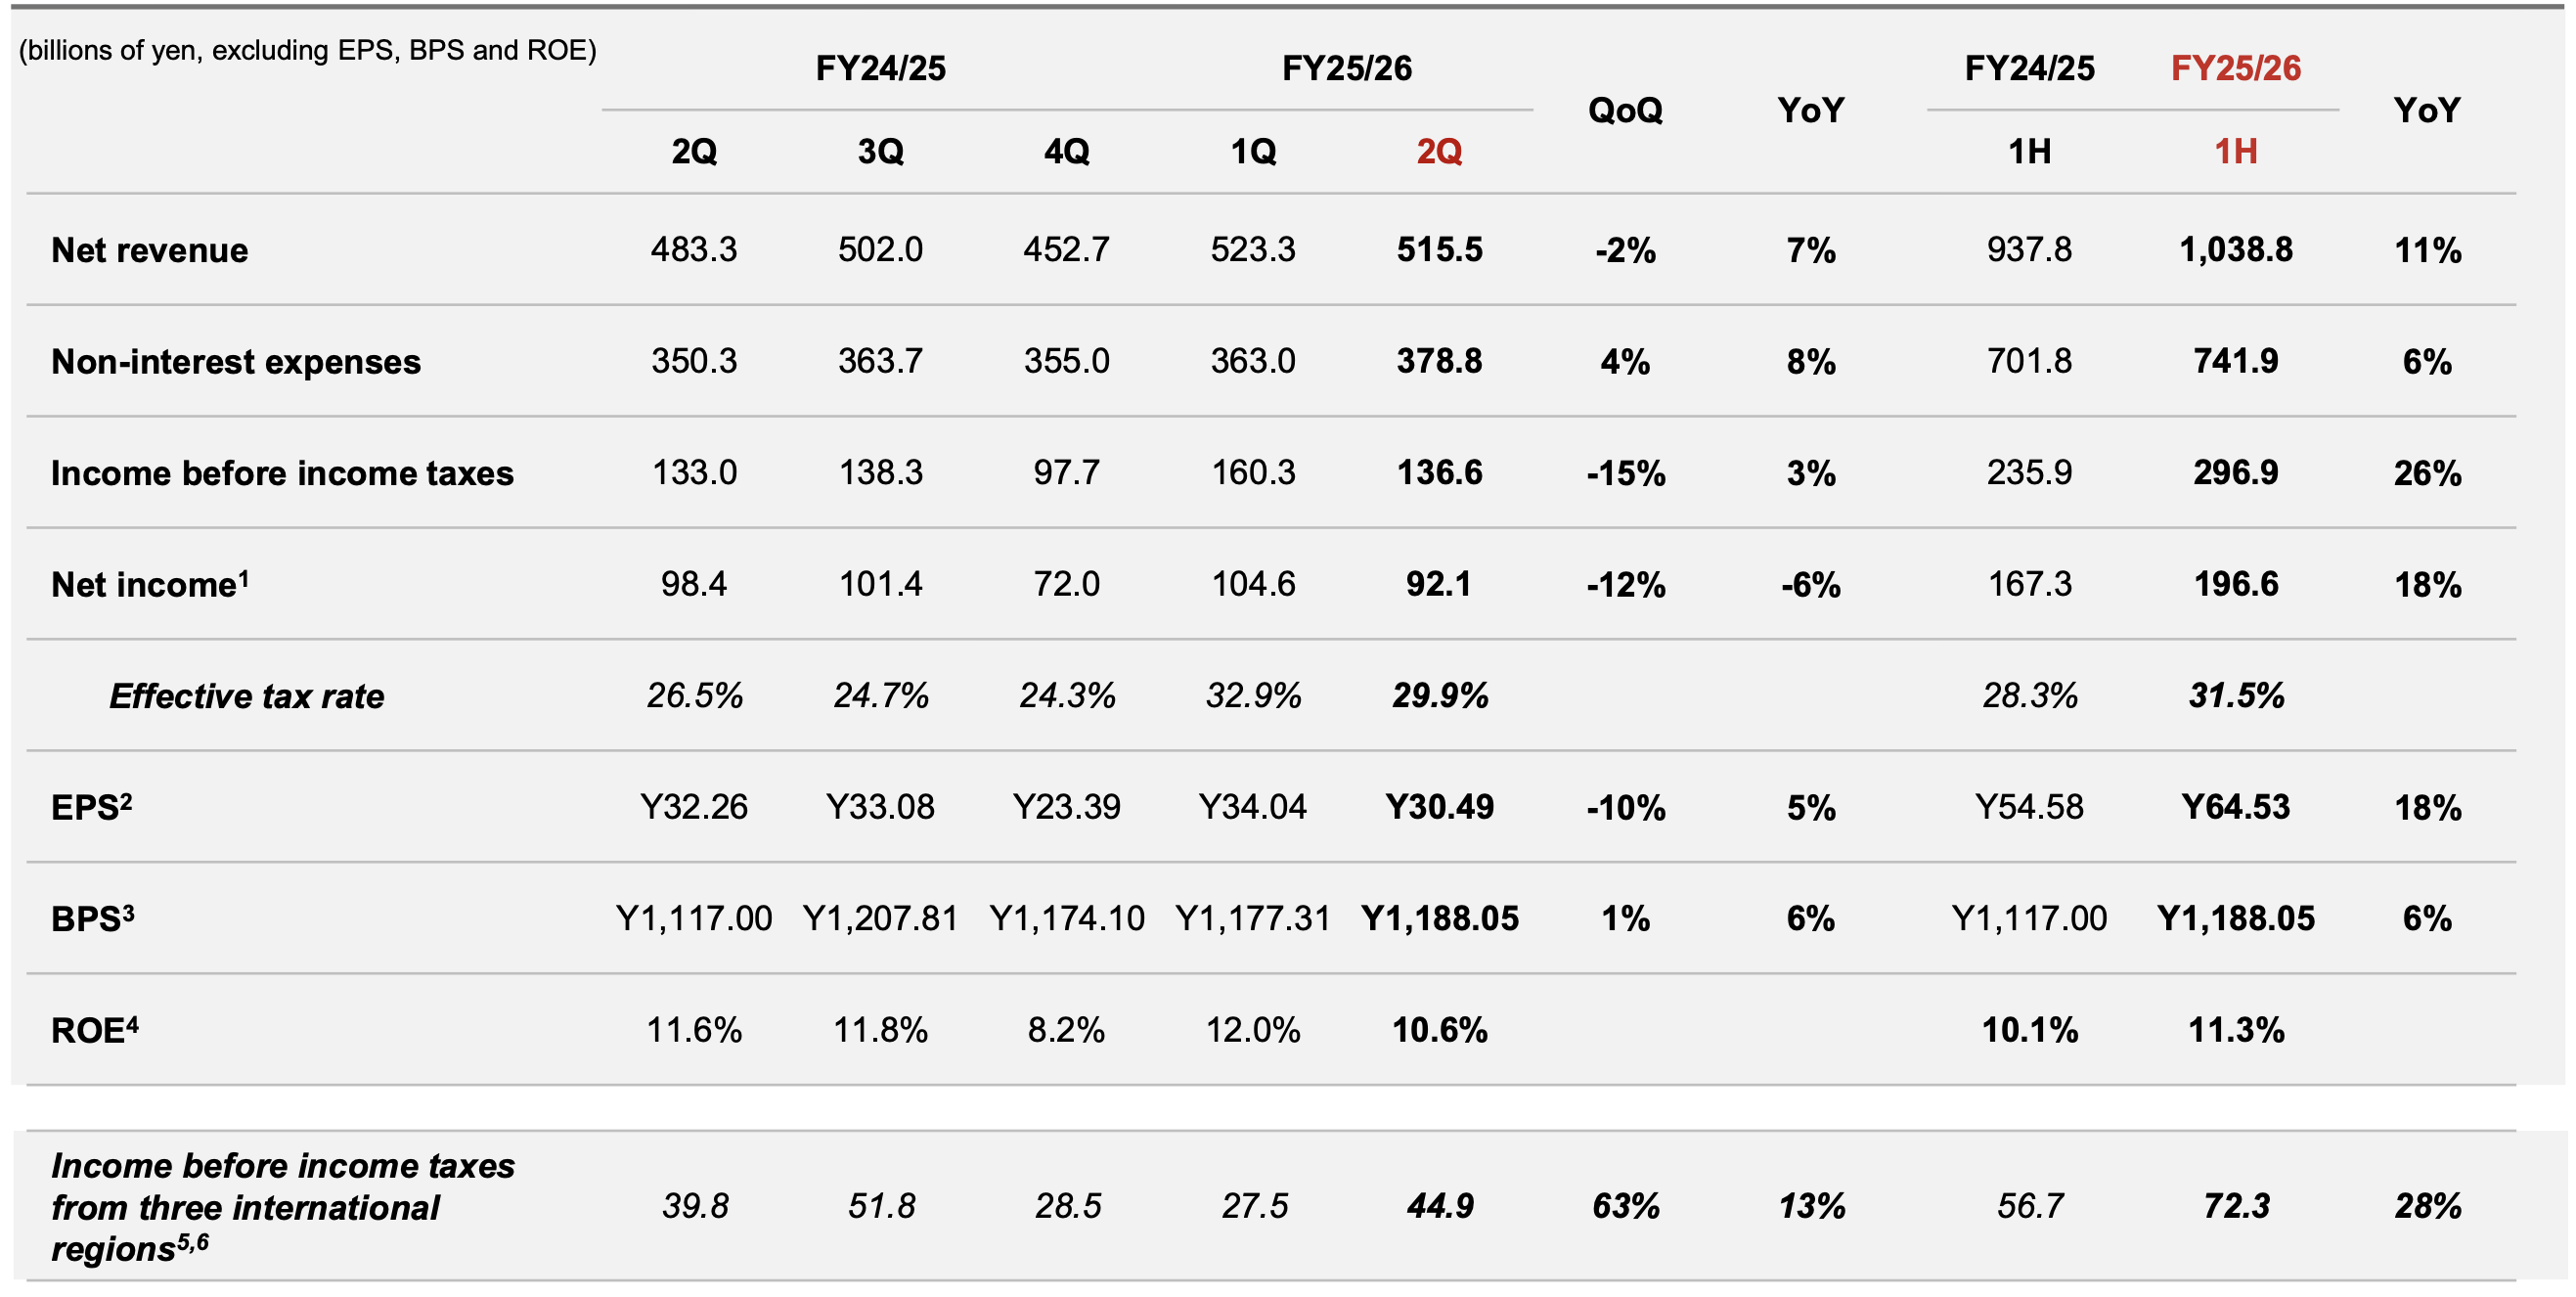Click the red 1H column header
This screenshot has height=1297, width=2576.
pos(2235,152)
